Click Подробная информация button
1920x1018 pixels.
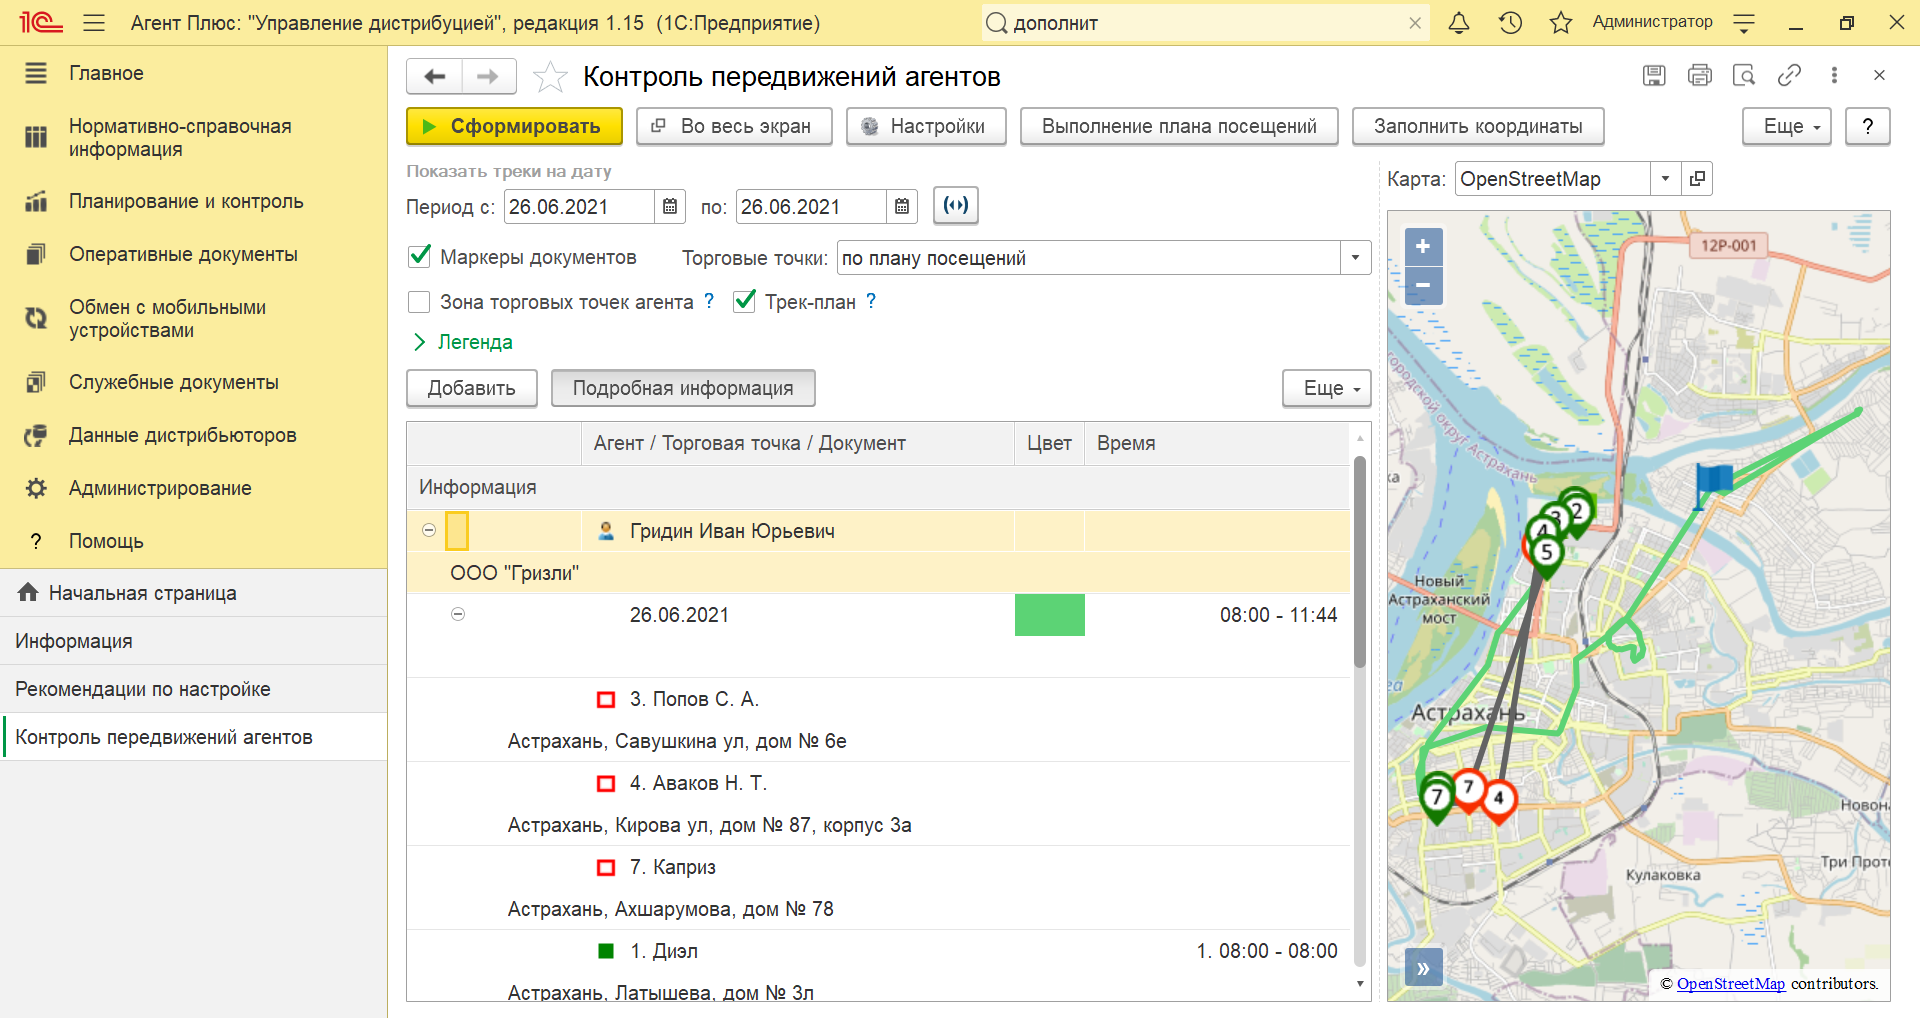[x=683, y=388]
